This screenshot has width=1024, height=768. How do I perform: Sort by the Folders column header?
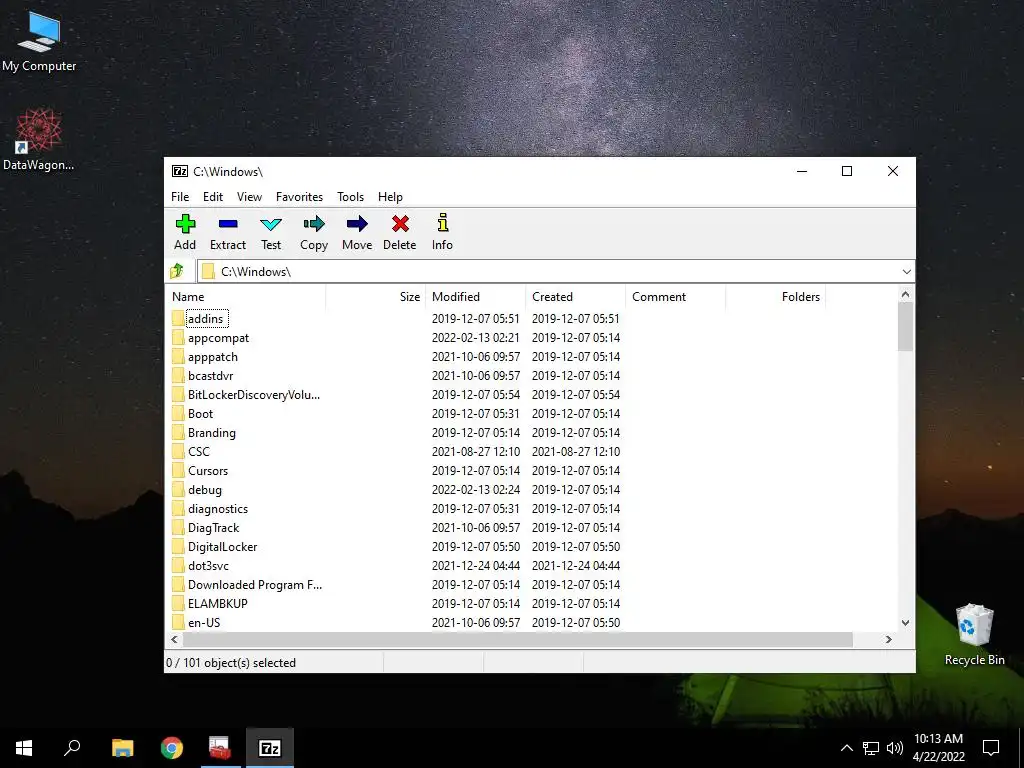[x=775, y=296]
